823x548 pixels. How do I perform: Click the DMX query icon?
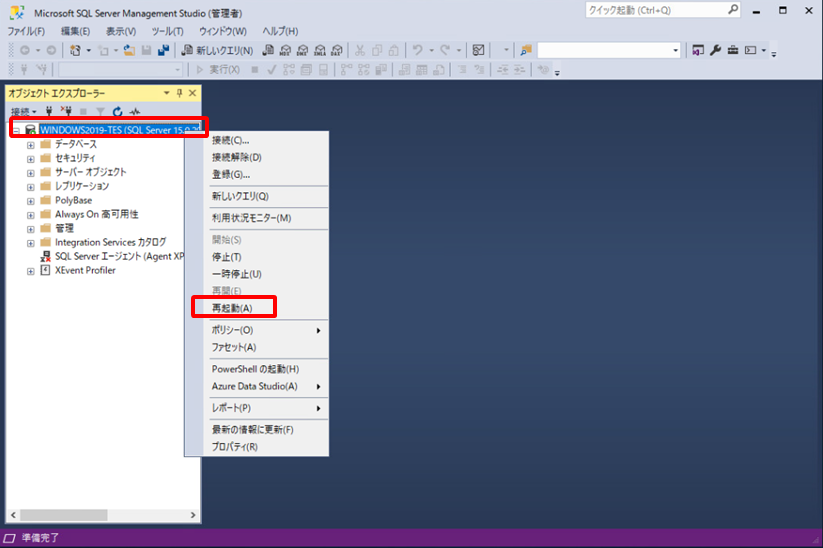[x=302, y=50]
